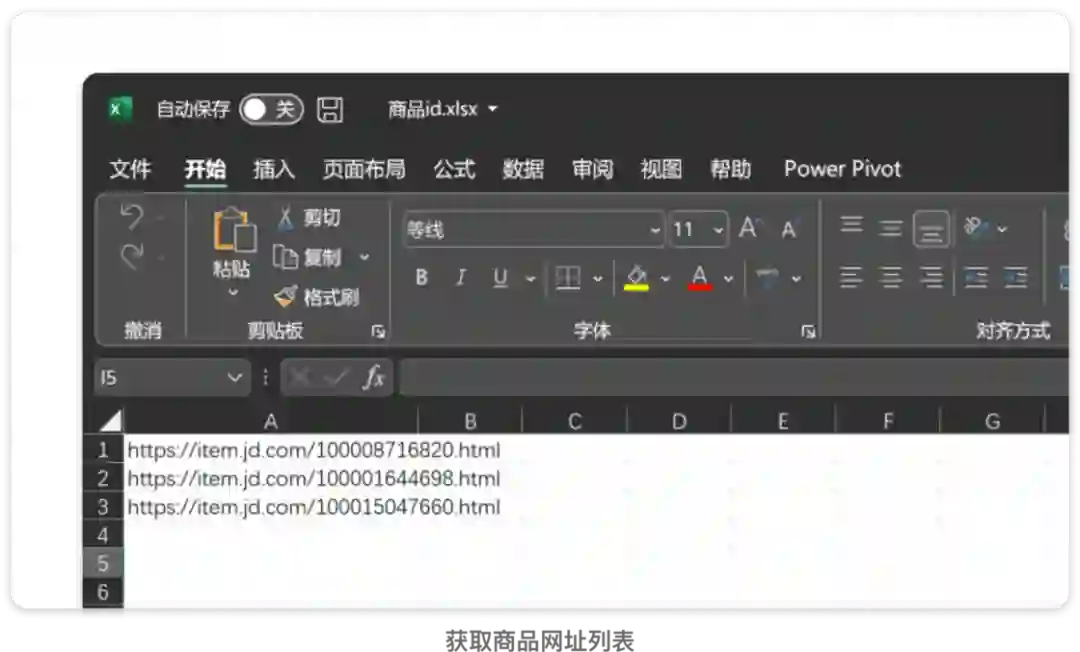Expand the fill color dropdown arrow
The height and width of the screenshot is (652, 1080).
click(665, 279)
